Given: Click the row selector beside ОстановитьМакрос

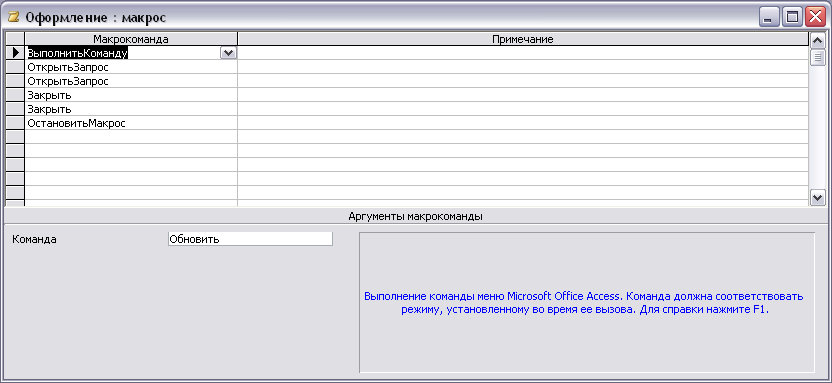Looking at the screenshot, I should pos(15,123).
